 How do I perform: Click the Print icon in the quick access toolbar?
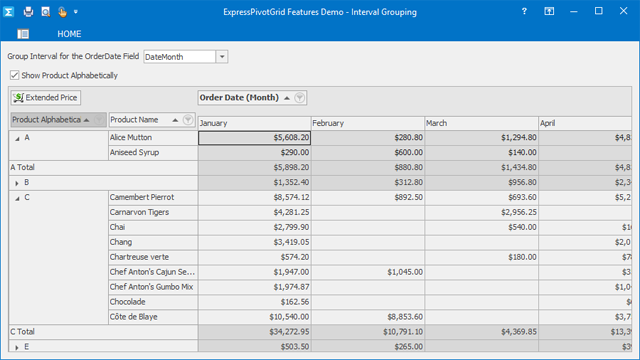coord(28,12)
